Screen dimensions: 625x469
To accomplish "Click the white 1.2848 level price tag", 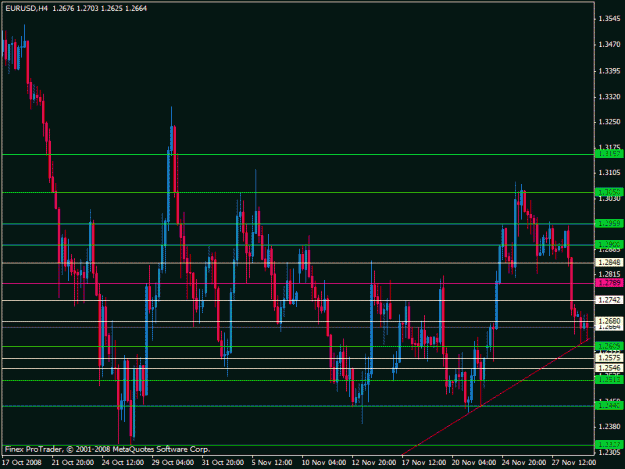I will click(x=609, y=262).
